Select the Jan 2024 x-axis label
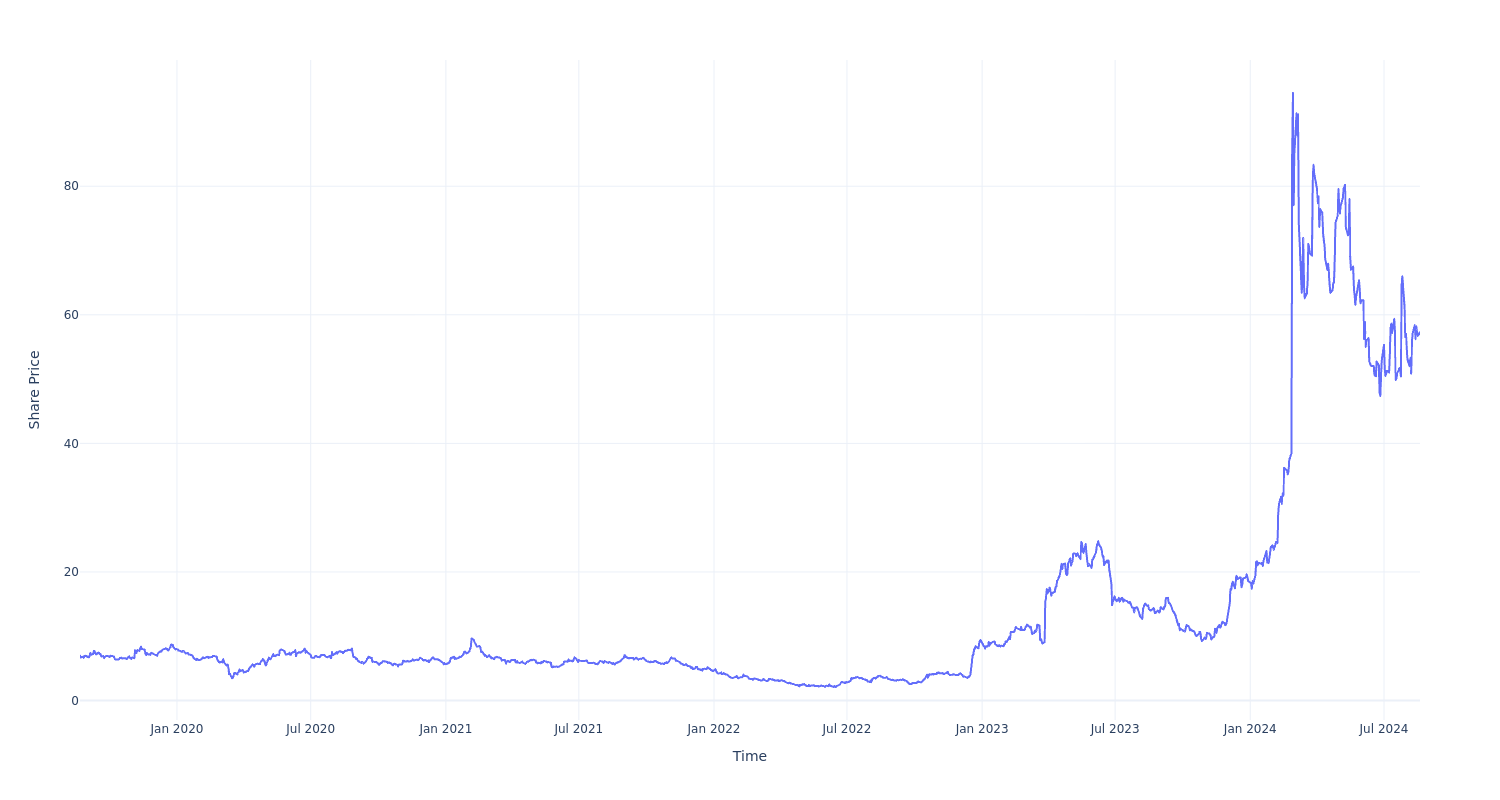This screenshot has width=1500, height=800. point(1249,729)
